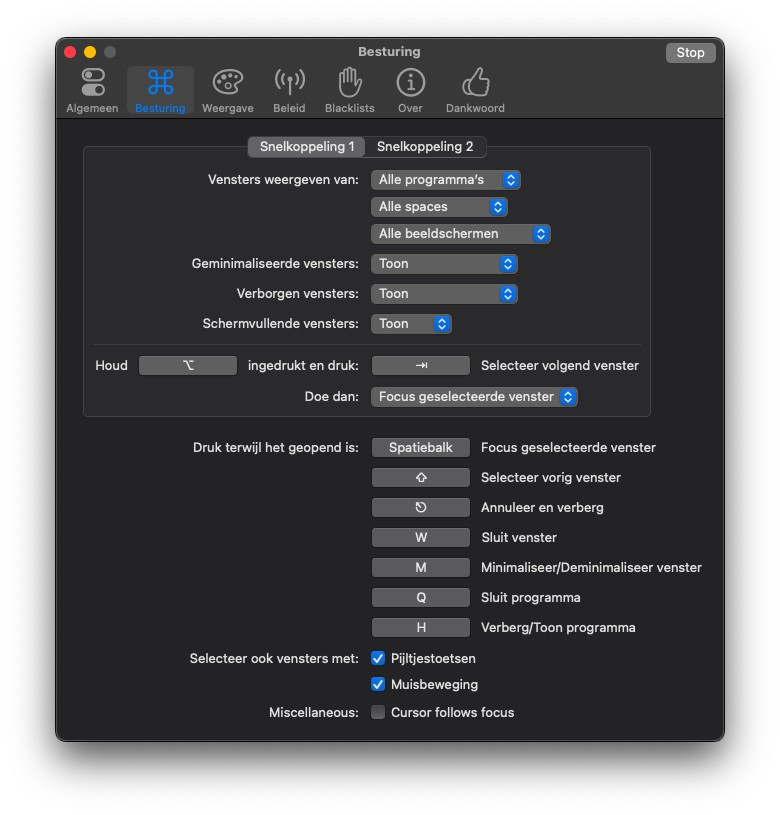Screen dimensions: 780x815
Task: Open the Weergave palette pane
Action: click(x=227, y=91)
